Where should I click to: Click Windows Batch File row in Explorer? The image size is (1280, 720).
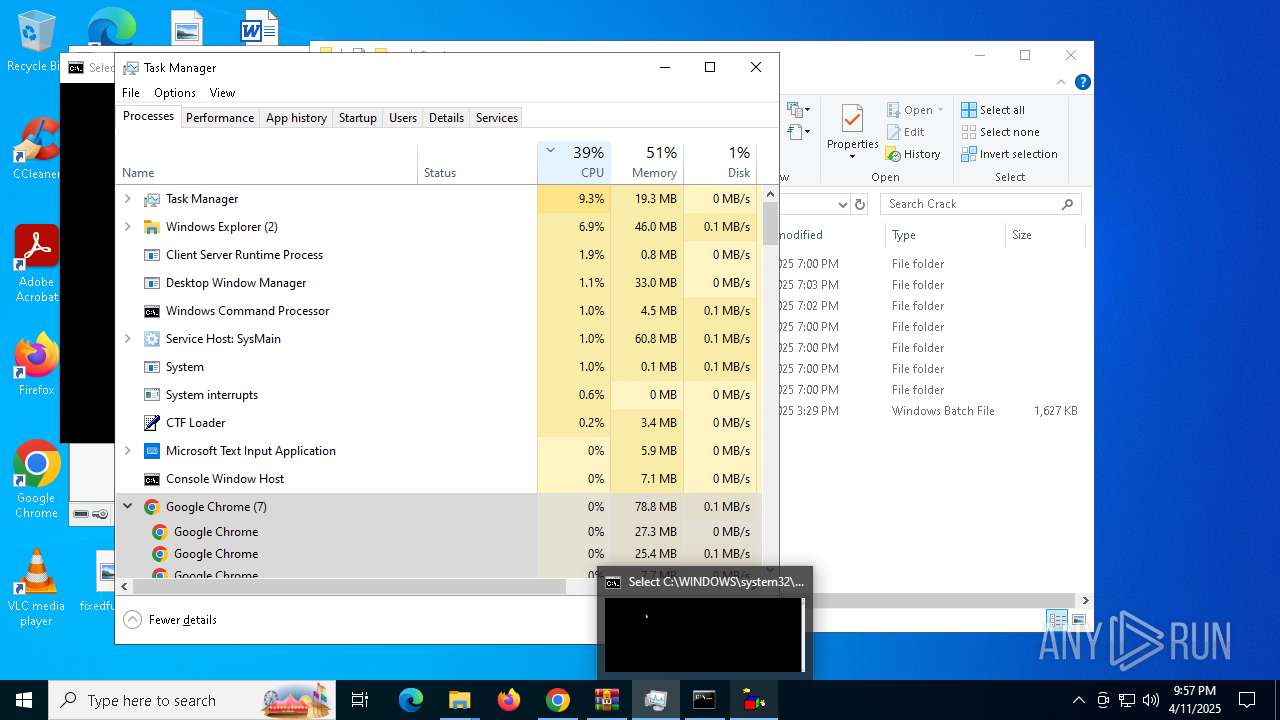coord(934,411)
